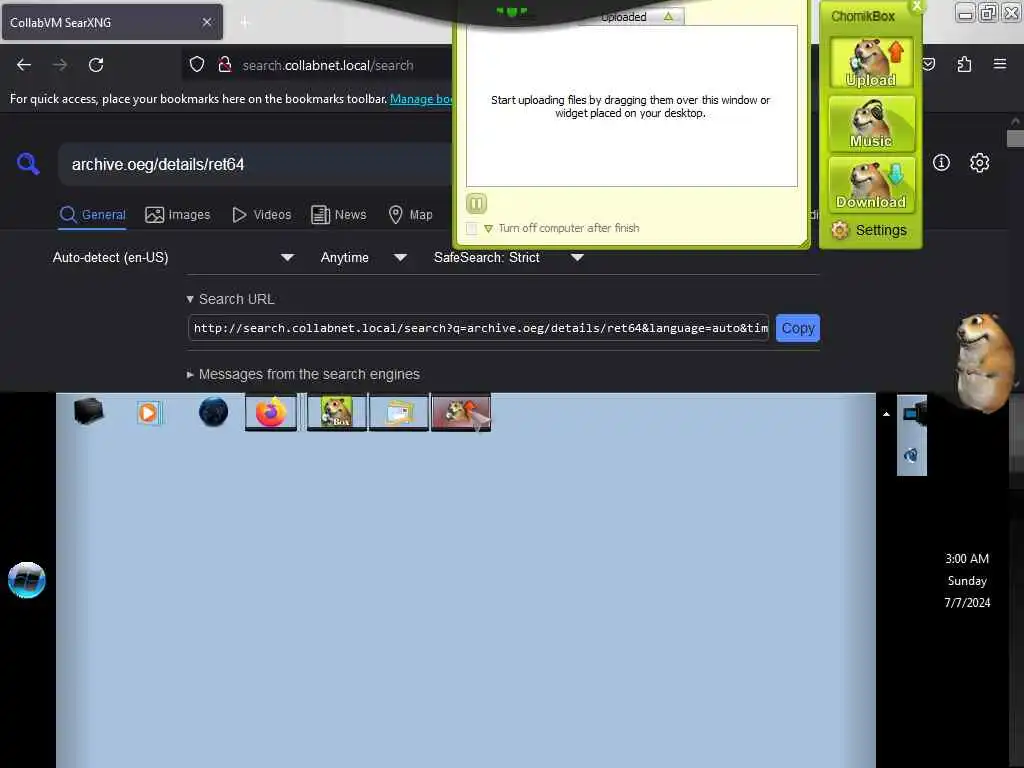Click the Search URL text field
1024x768 pixels.
click(479, 328)
